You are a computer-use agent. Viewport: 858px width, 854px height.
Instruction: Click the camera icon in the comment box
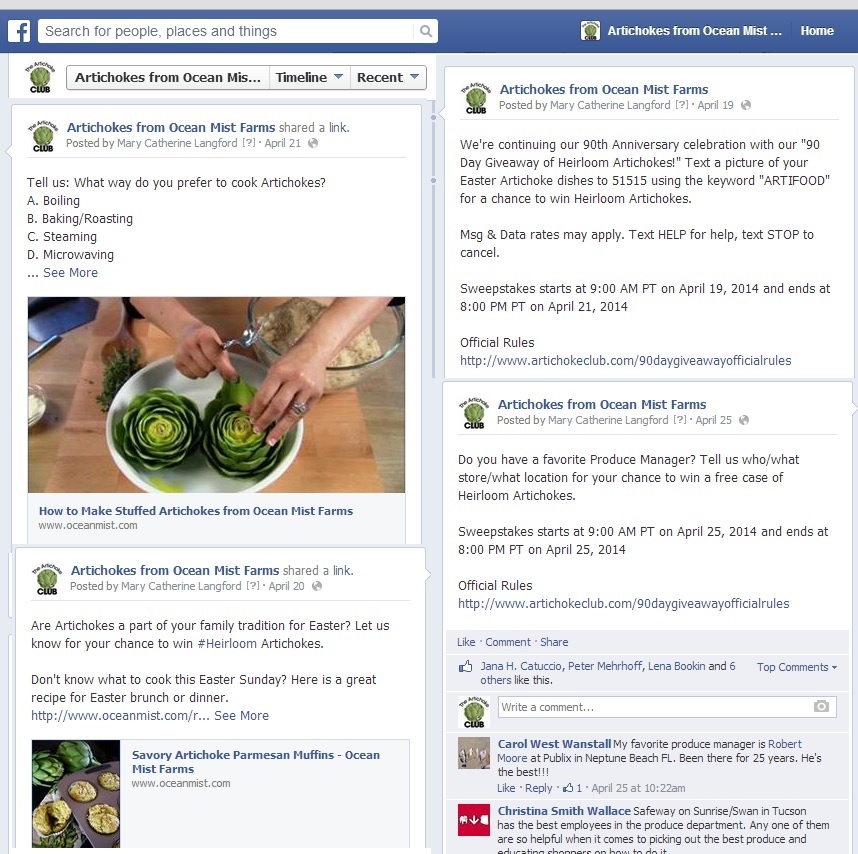click(821, 706)
